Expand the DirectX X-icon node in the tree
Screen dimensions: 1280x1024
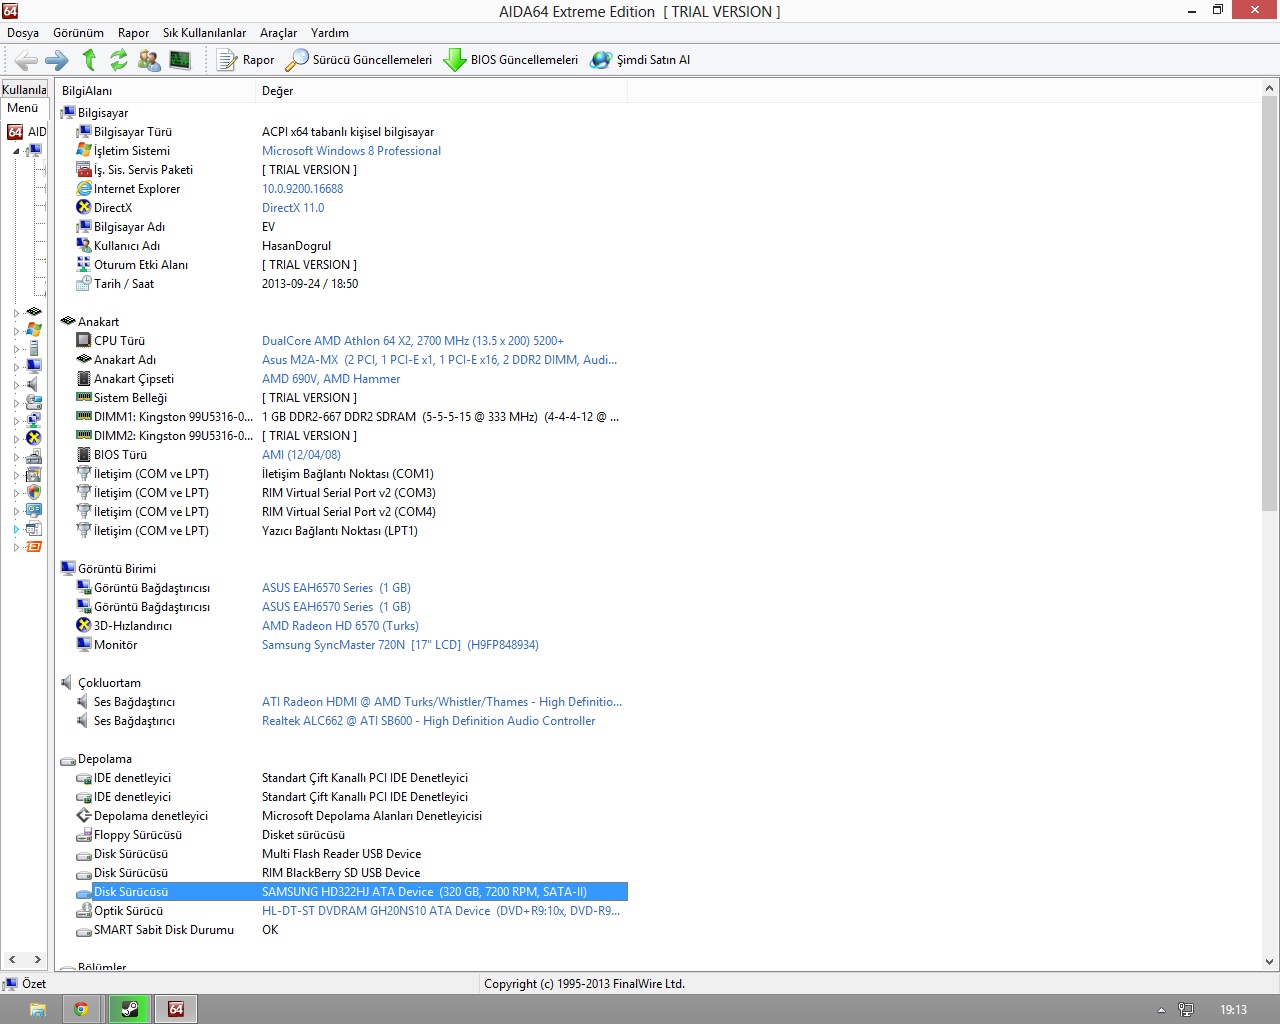pos(16,439)
